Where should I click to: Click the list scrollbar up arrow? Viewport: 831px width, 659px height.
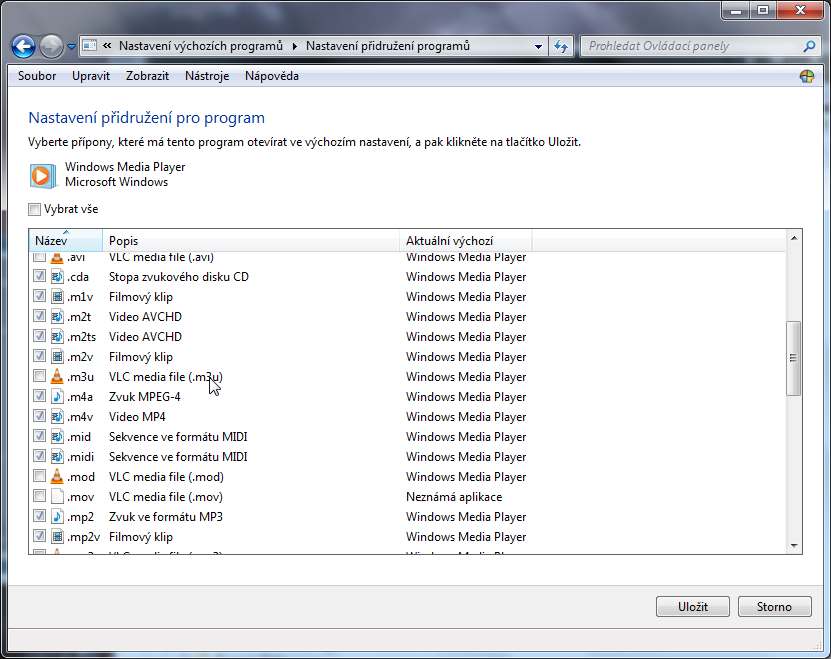[793, 238]
